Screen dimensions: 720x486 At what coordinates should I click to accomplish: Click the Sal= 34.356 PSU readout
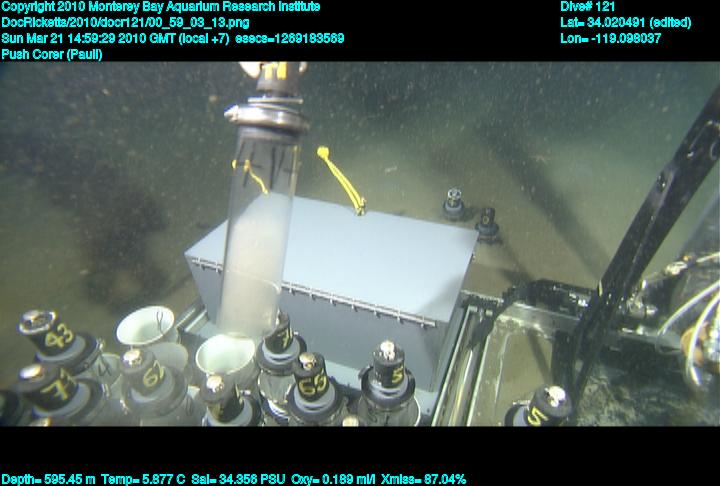pos(238,479)
